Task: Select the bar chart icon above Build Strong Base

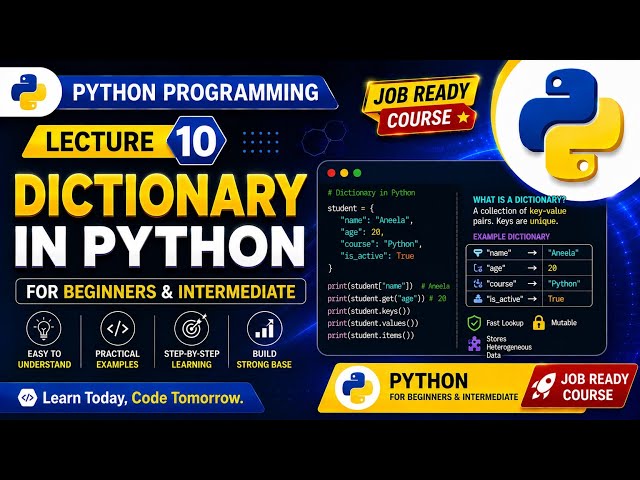Action: [x=264, y=329]
